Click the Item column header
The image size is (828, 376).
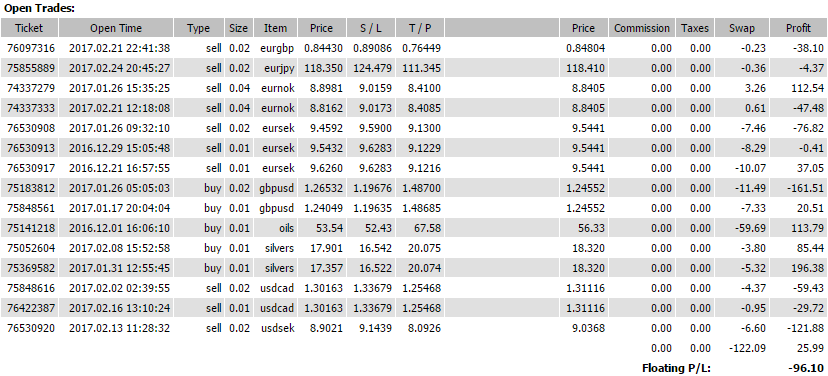coord(276,29)
